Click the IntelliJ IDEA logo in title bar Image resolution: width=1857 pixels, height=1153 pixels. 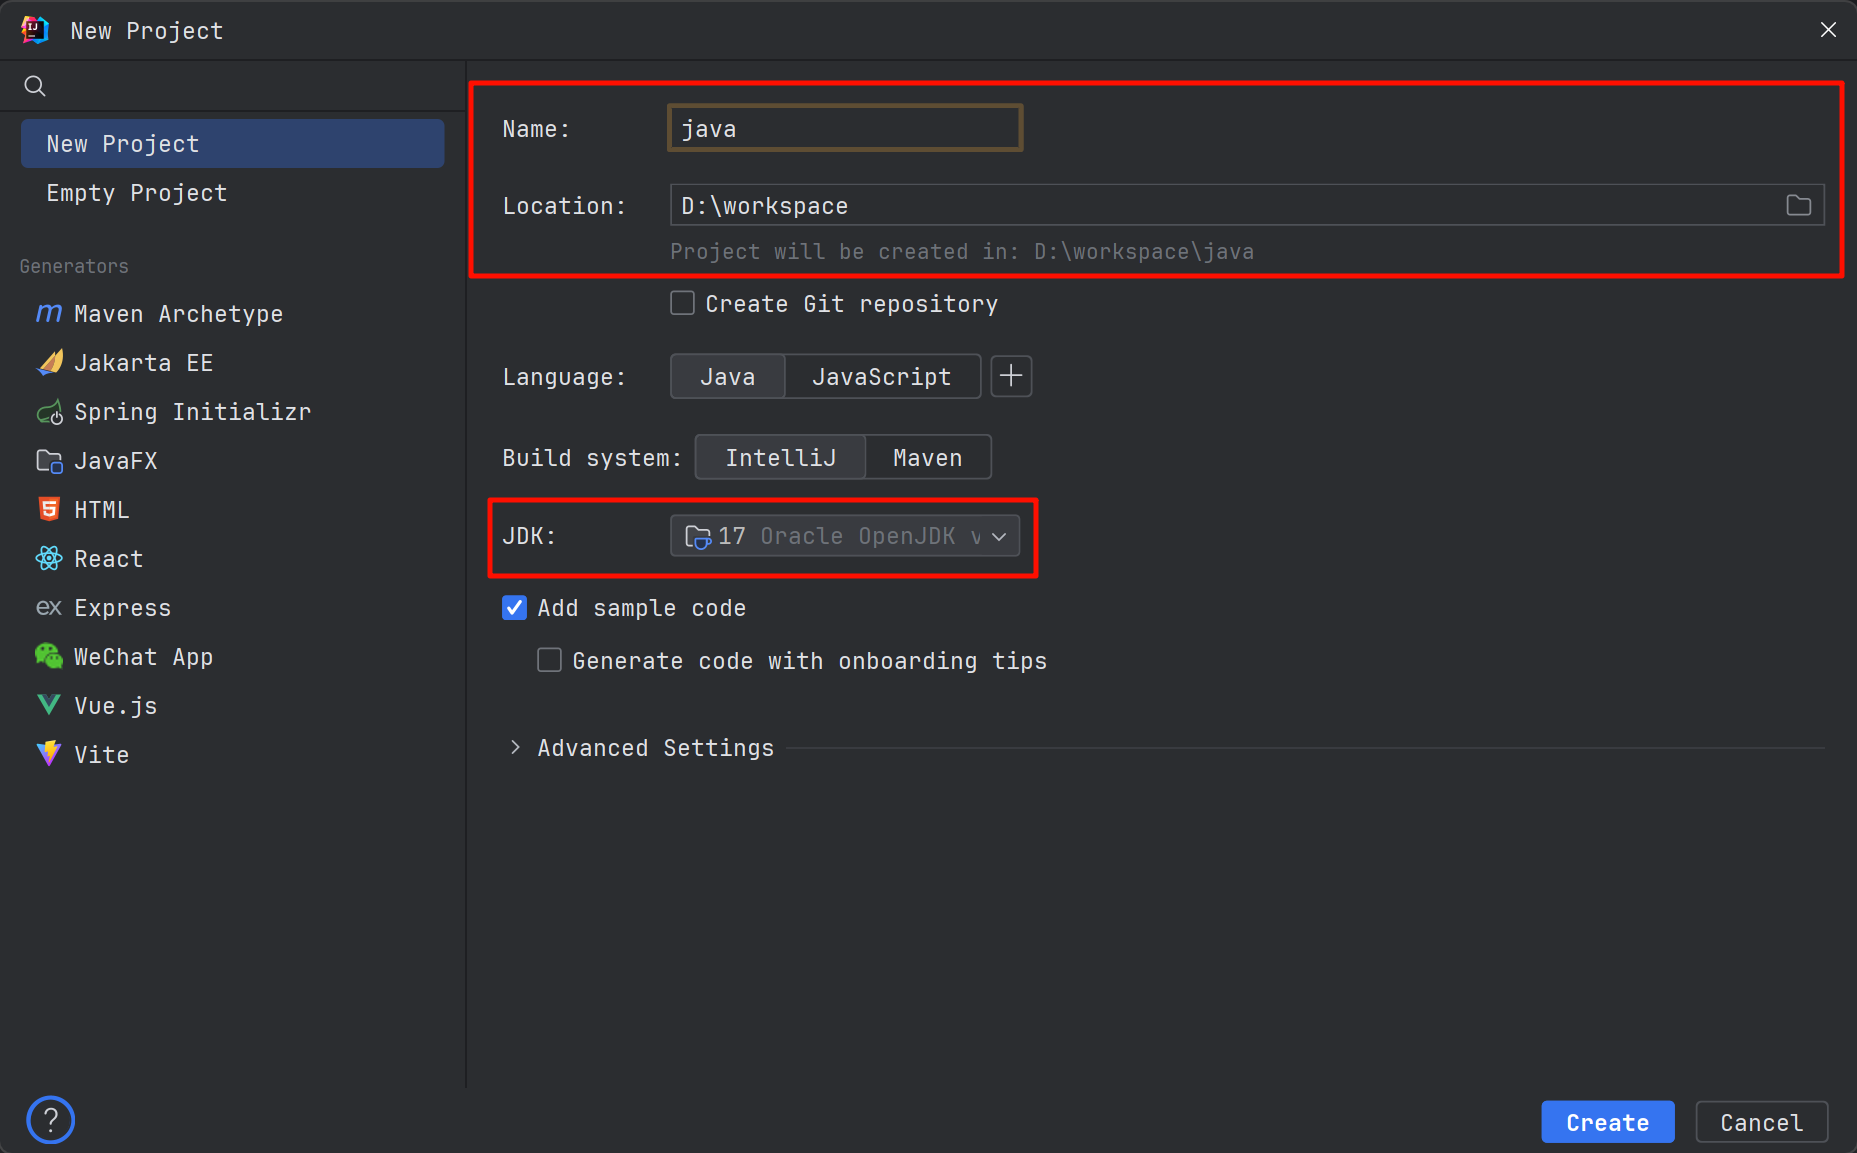click(35, 30)
